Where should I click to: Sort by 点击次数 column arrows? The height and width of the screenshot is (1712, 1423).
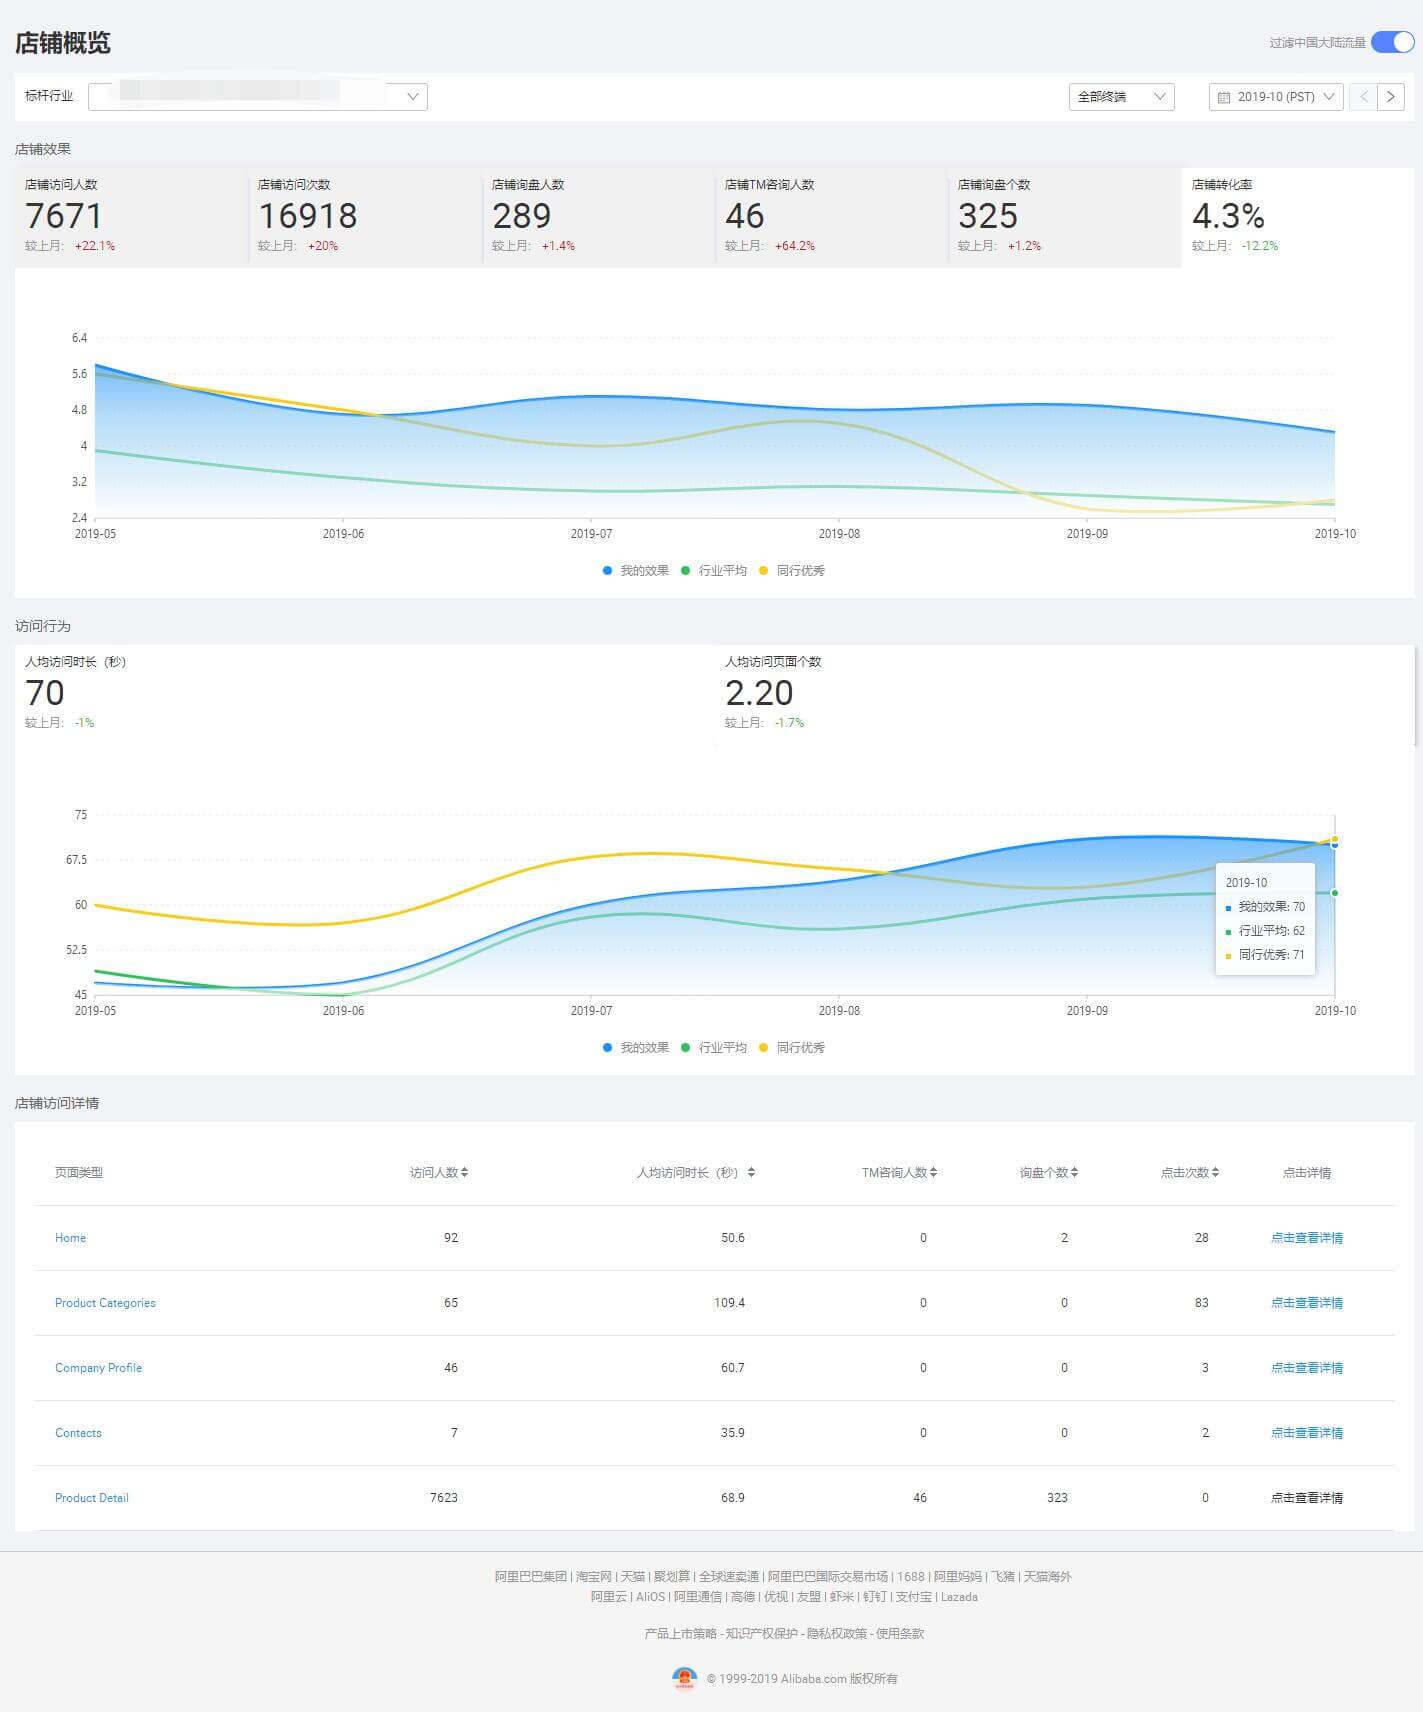[1215, 1172]
